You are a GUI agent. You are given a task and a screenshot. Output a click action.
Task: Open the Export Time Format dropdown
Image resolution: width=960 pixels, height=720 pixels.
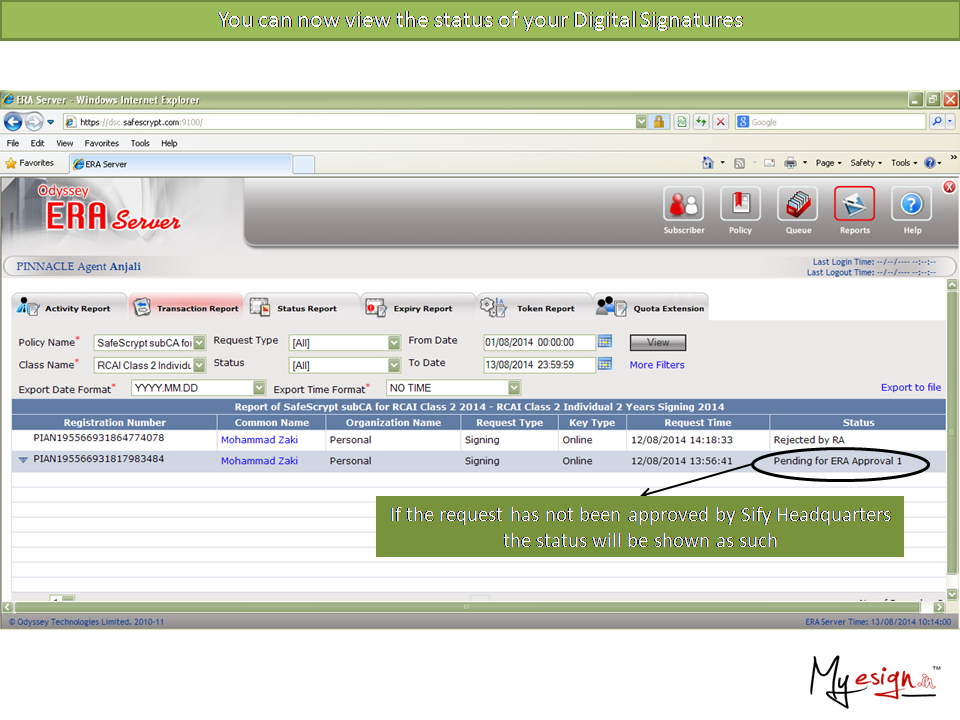click(514, 388)
